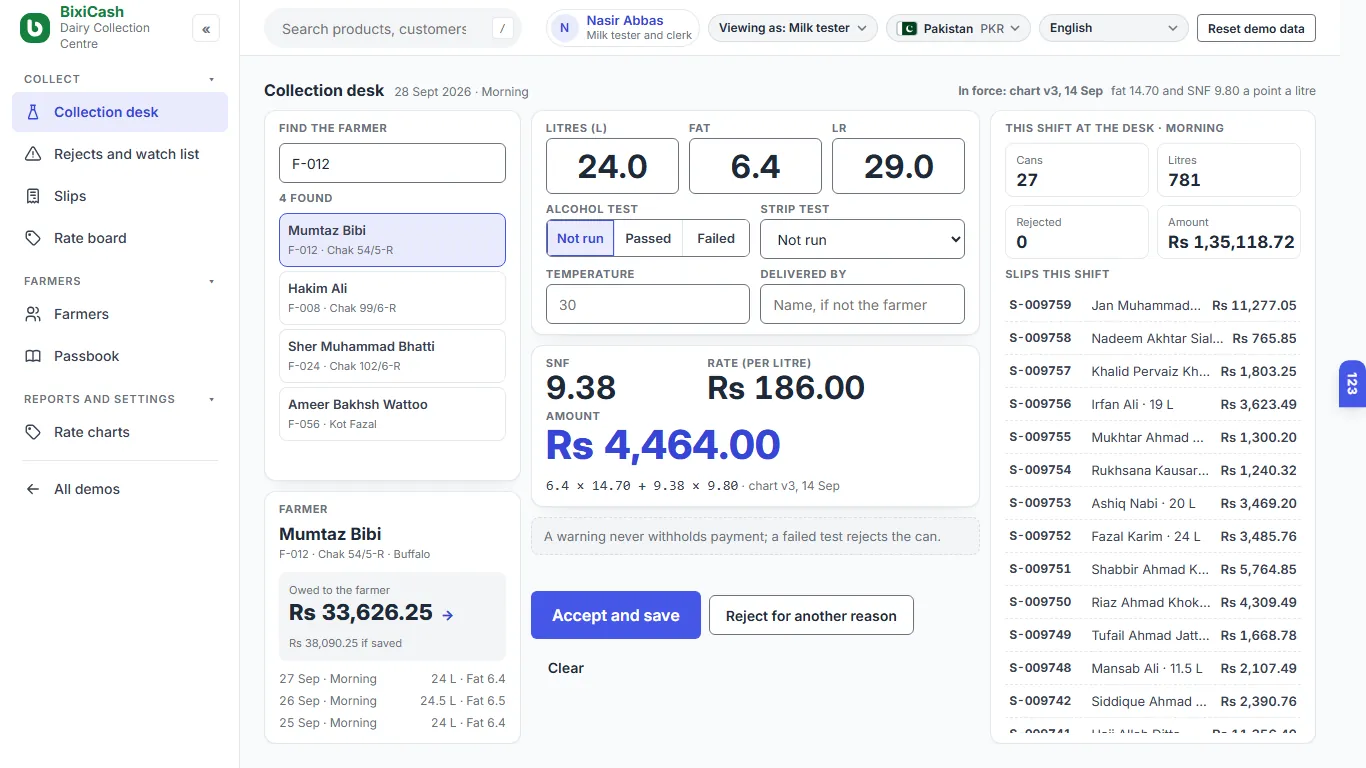Open the Passbook page
Screen dimensions: 1366x768
coord(120,356)
